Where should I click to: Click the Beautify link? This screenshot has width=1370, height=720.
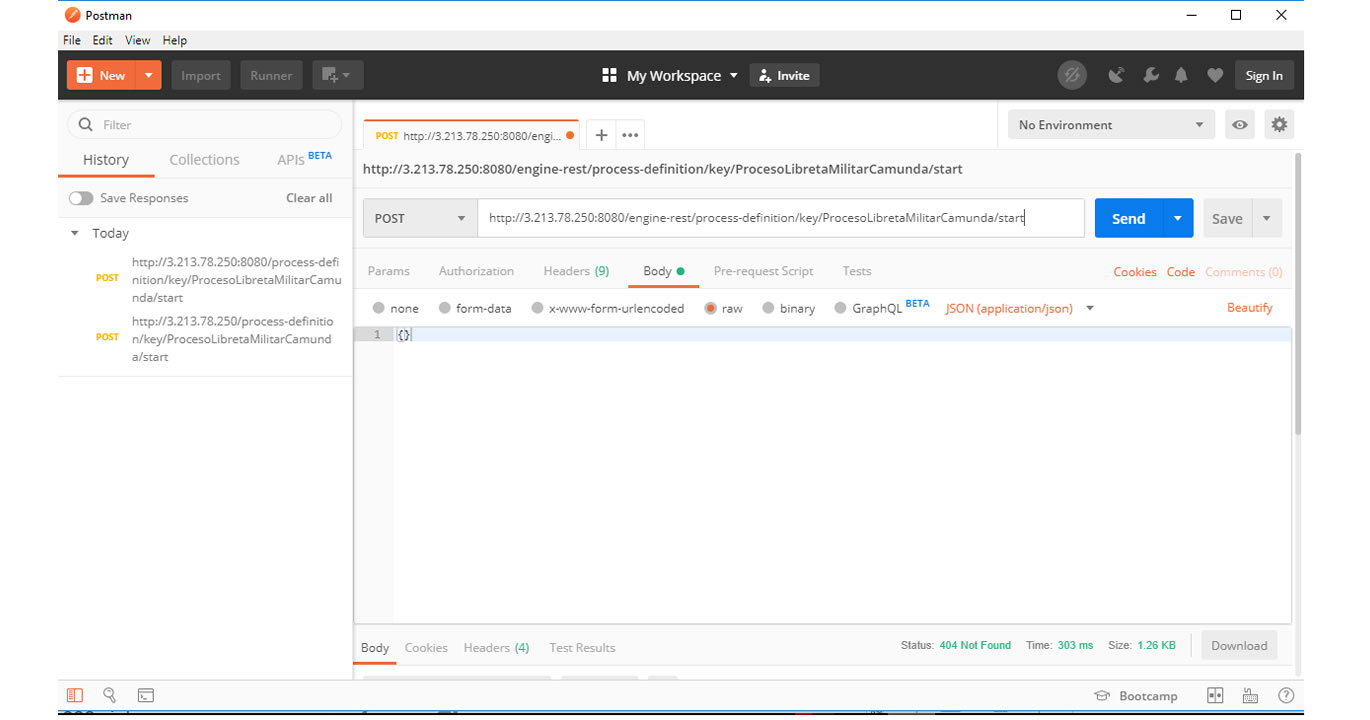click(x=1250, y=308)
